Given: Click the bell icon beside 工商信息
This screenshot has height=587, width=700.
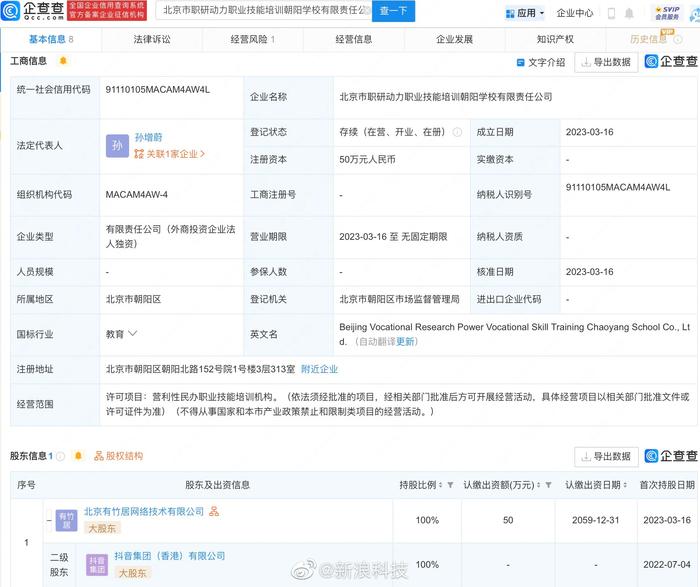Looking at the screenshot, I should tap(63, 60).
